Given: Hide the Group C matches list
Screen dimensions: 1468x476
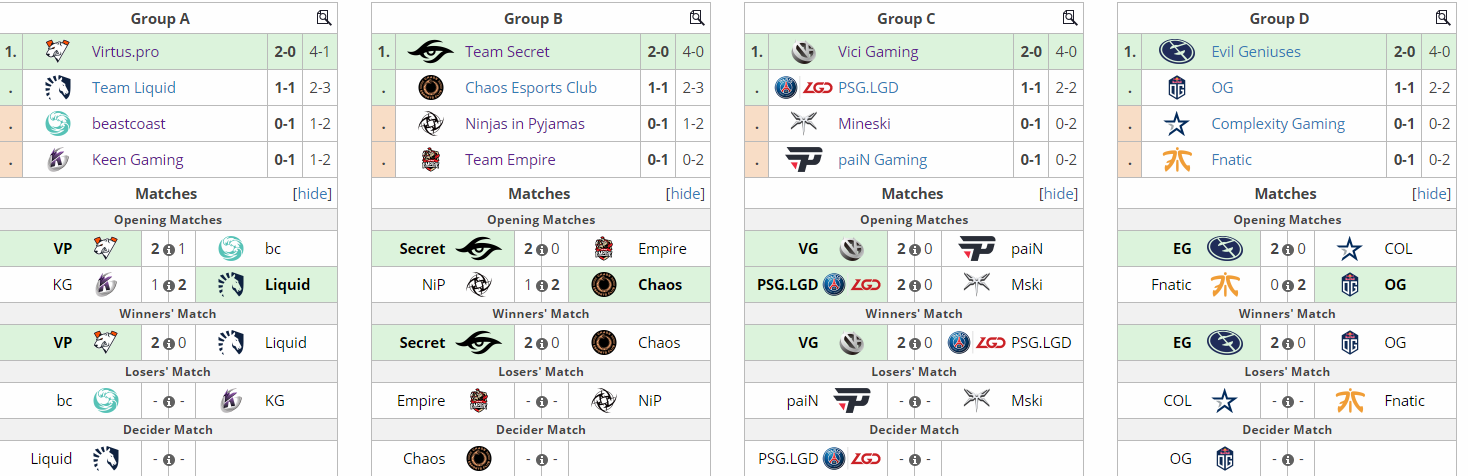Looking at the screenshot, I should coord(1058,194).
